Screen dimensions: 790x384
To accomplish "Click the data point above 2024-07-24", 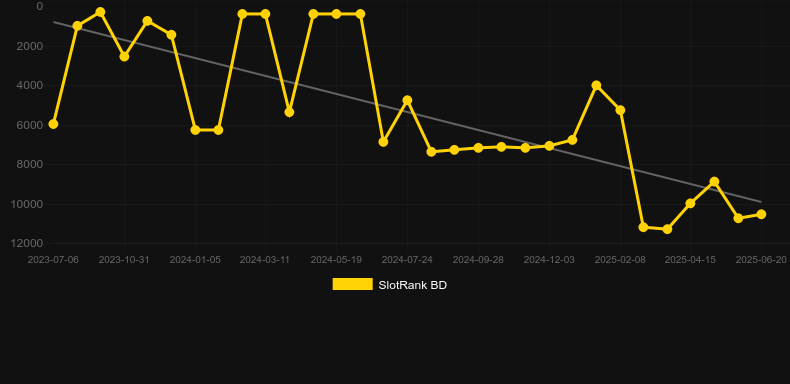I will coord(407,100).
